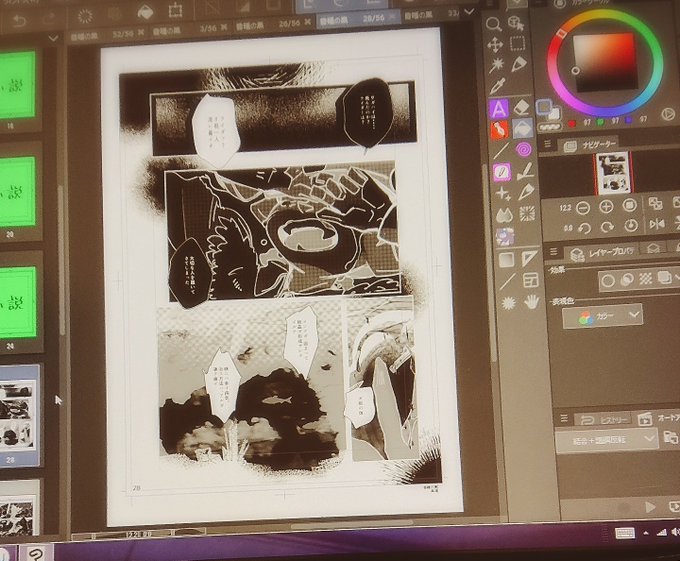Close the 26/56 document tab
The height and width of the screenshot is (561, 680).
307,22
